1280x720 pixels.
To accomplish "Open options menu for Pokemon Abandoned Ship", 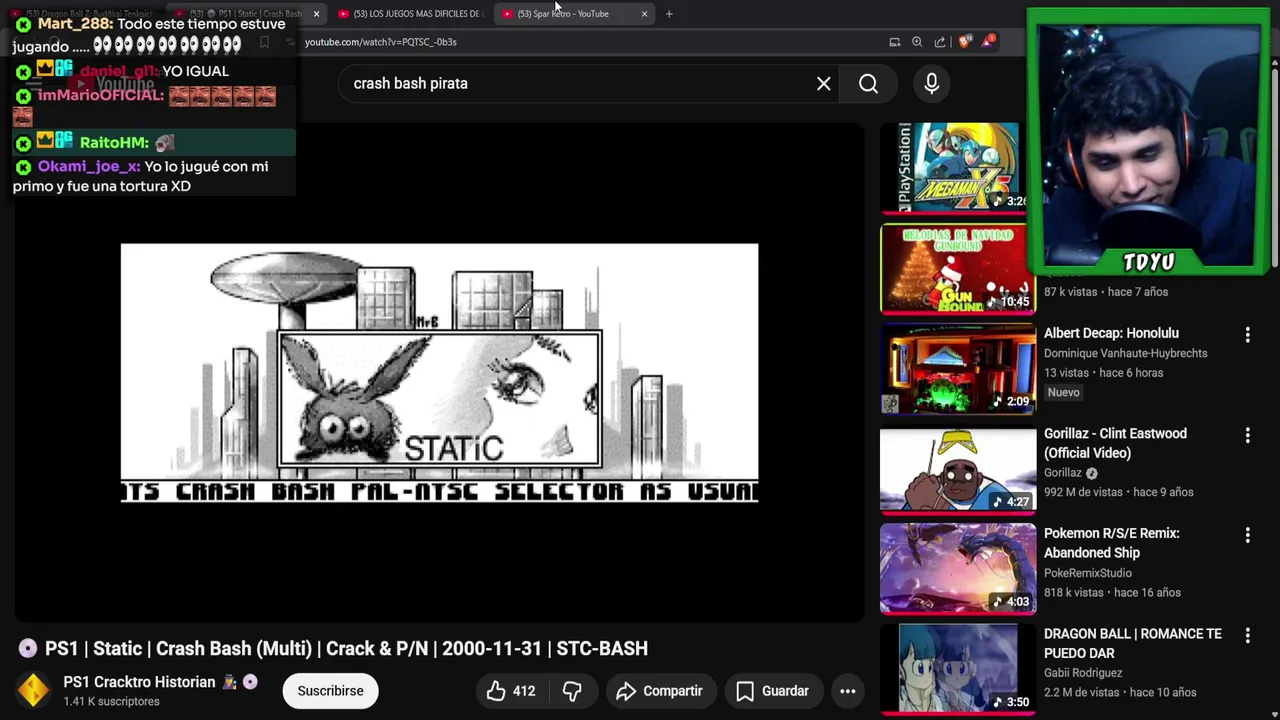I will [1247, 535].
